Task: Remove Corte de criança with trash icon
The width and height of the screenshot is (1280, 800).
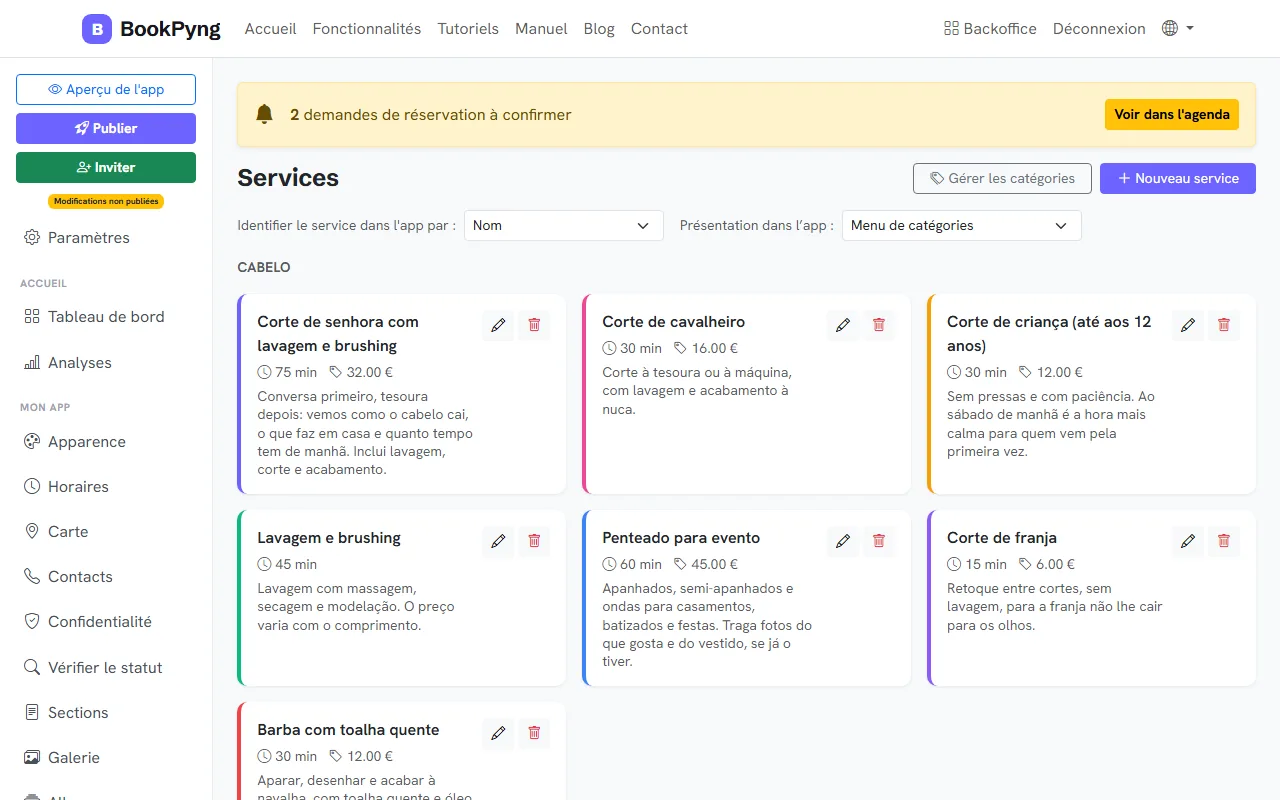Action: 1224,325
